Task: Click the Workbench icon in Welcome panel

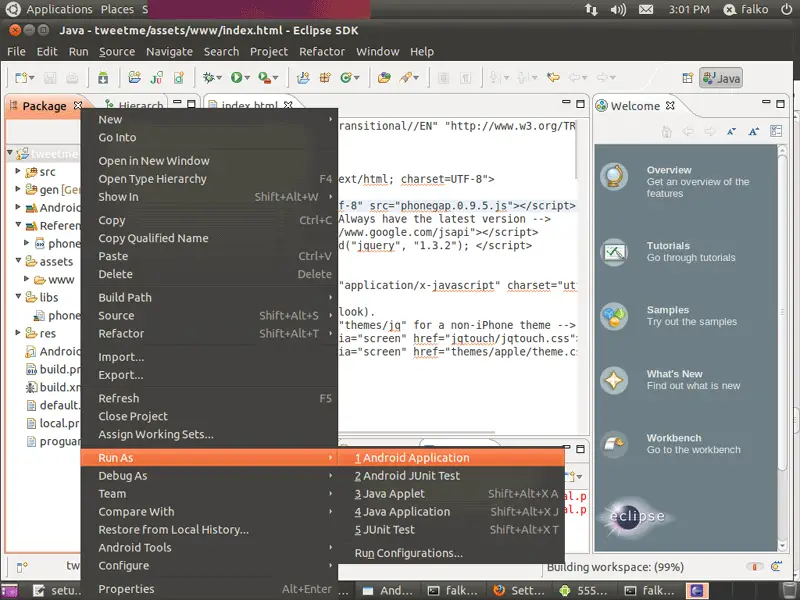Action: click(614, 444)
